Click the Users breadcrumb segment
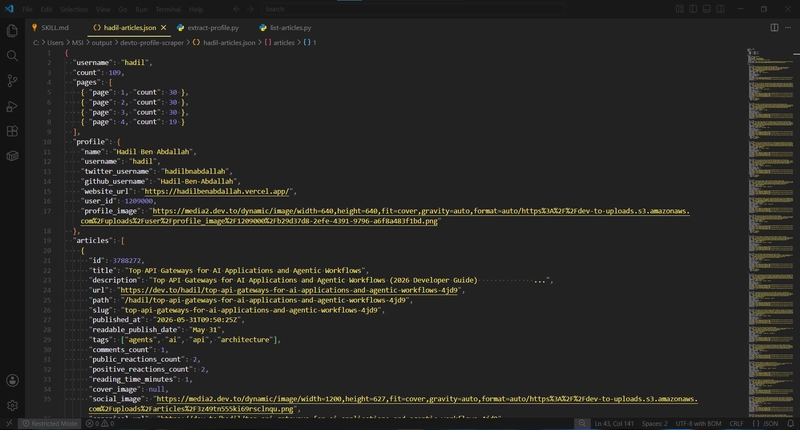The width and height of the screenshot is (800, 430). 56,43
